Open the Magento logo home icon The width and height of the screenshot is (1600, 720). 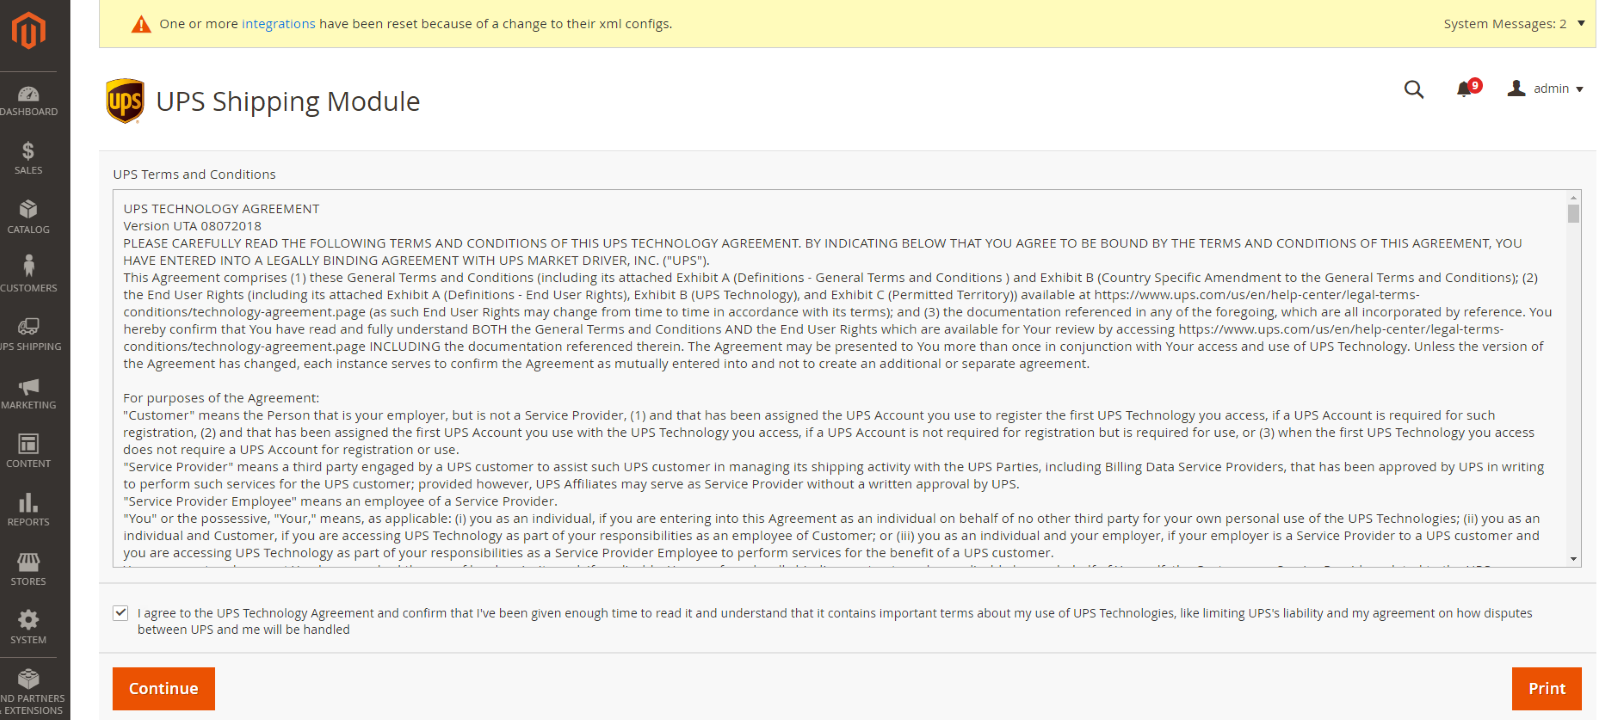pyautogui.click(x=28, y=31)
